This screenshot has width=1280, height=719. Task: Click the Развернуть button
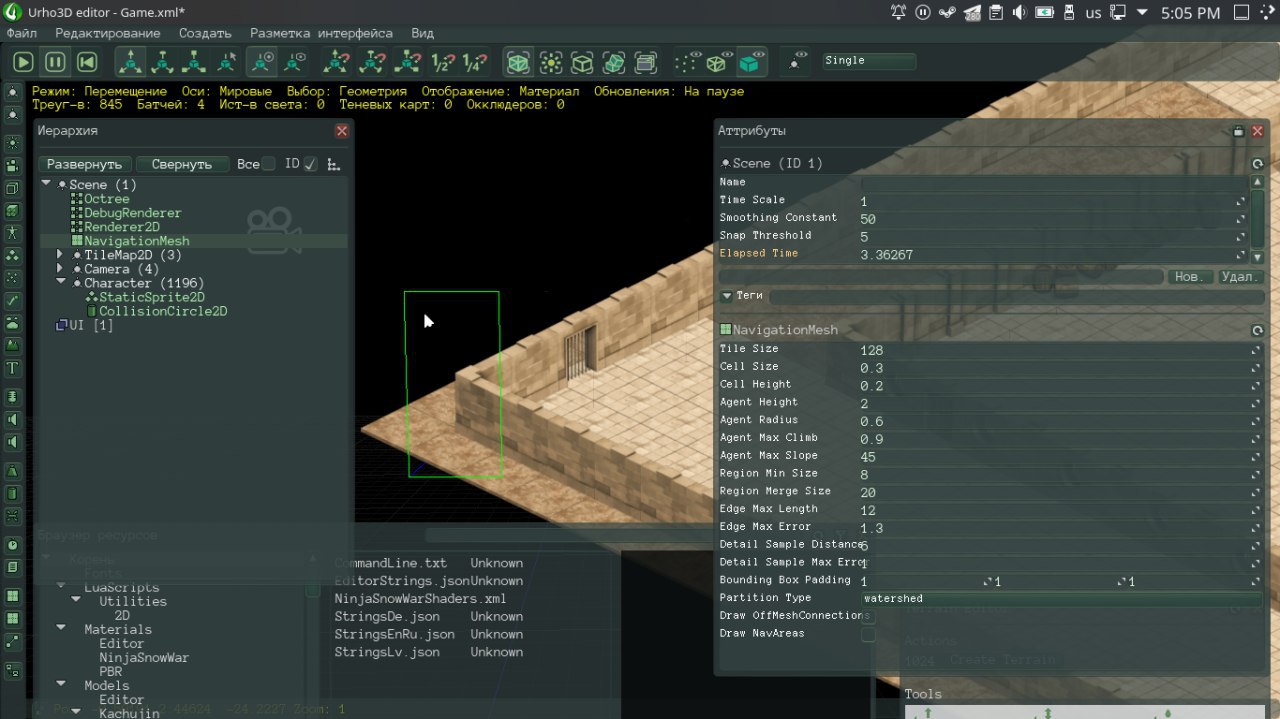(85, 164)
